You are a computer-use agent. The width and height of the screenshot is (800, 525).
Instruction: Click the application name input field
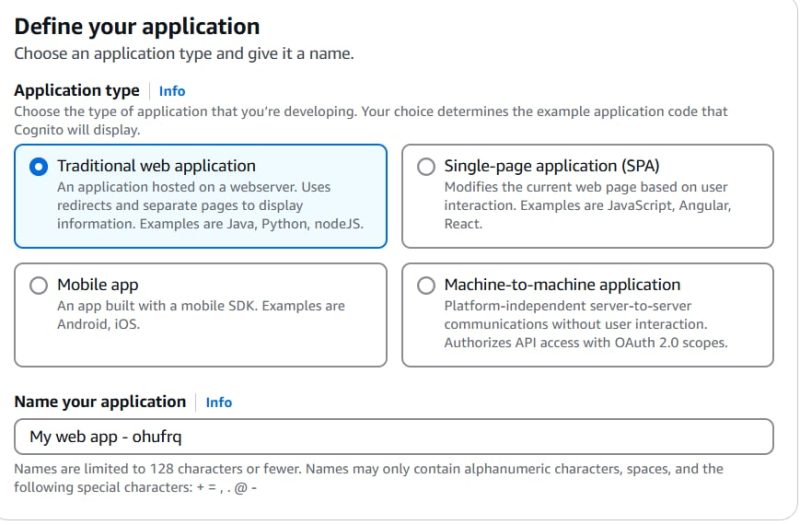coord(394,436)
